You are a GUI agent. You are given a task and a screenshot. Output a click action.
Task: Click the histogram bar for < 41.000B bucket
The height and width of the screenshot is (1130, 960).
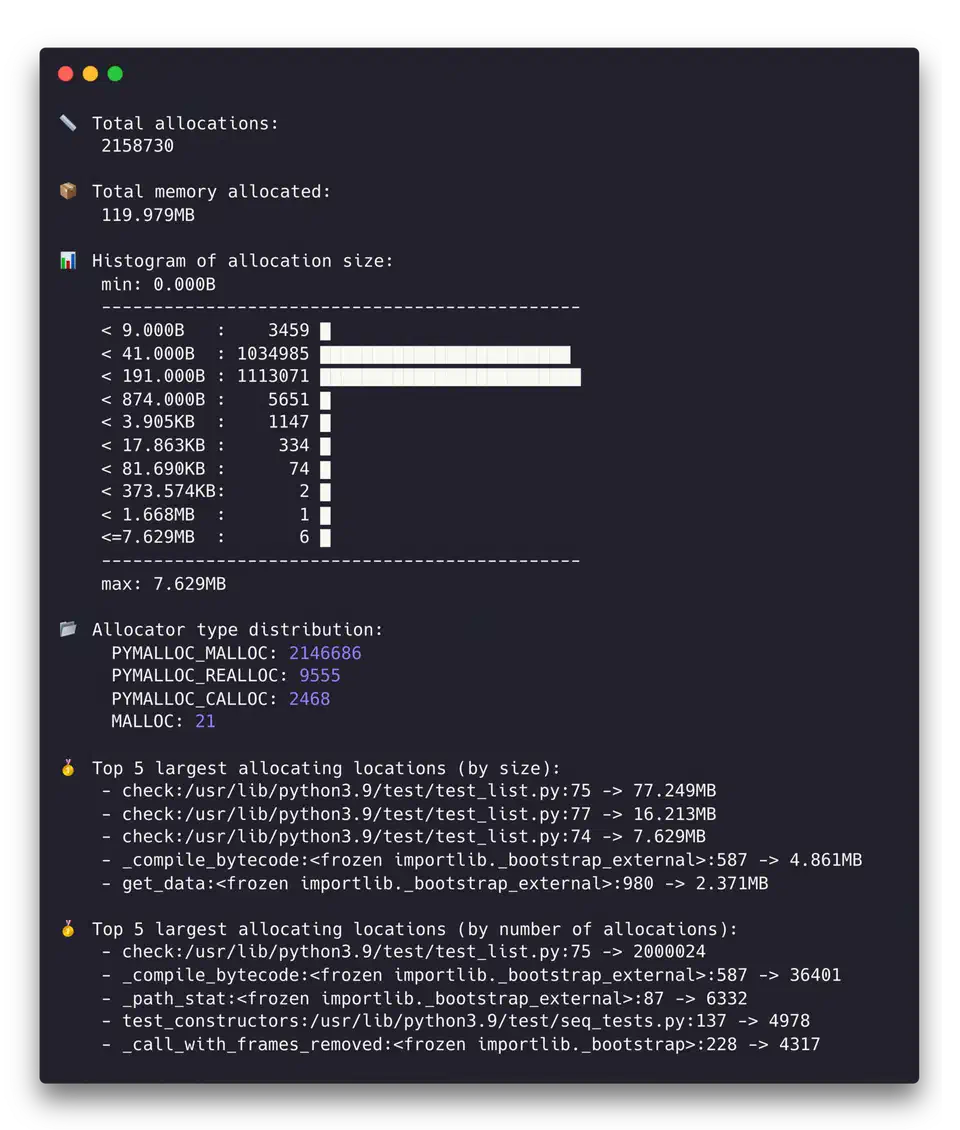pos(445,354)
